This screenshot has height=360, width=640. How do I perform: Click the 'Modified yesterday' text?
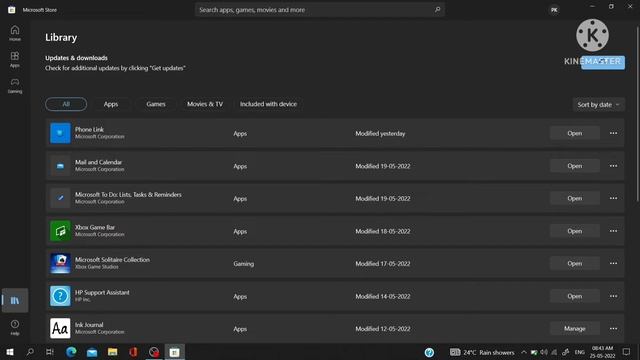380,133
